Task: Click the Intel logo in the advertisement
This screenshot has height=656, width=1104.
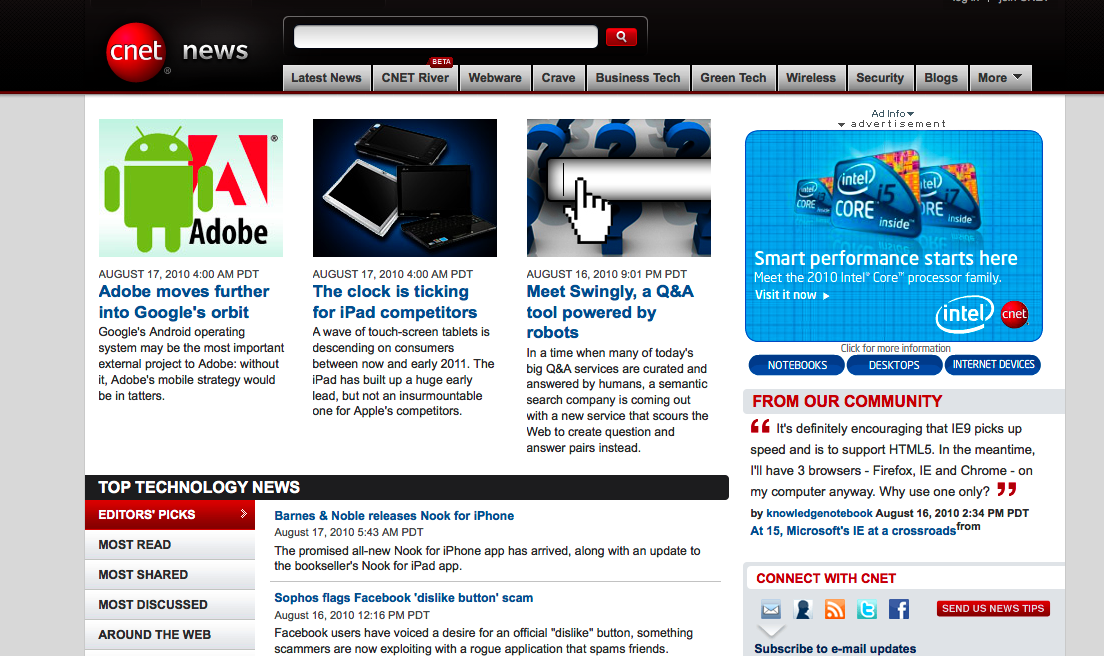Action: pos(964,315)
